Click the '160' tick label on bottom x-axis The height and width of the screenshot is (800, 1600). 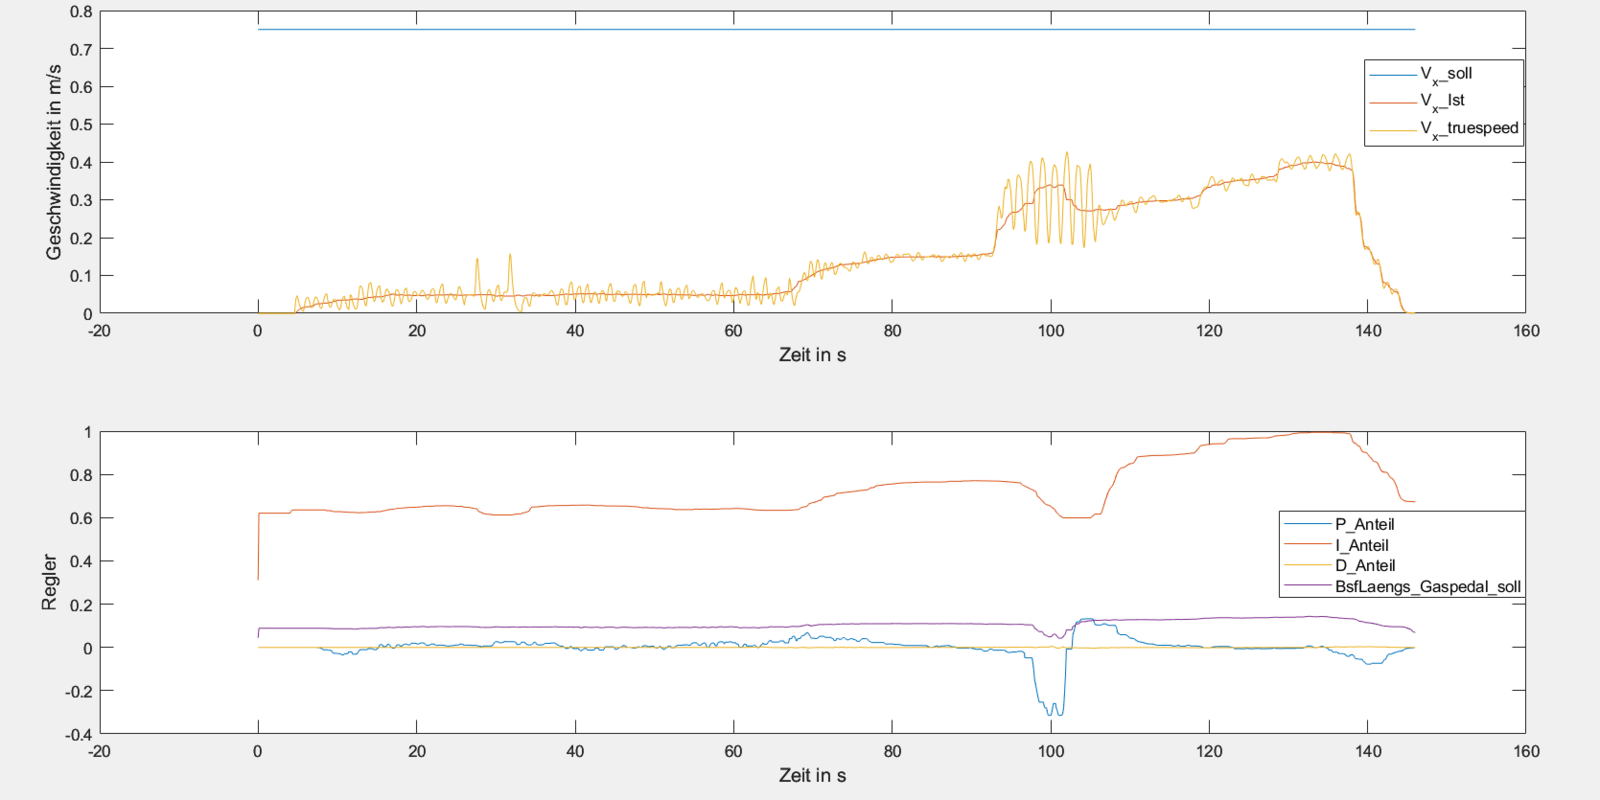(x=1526, y=752)
